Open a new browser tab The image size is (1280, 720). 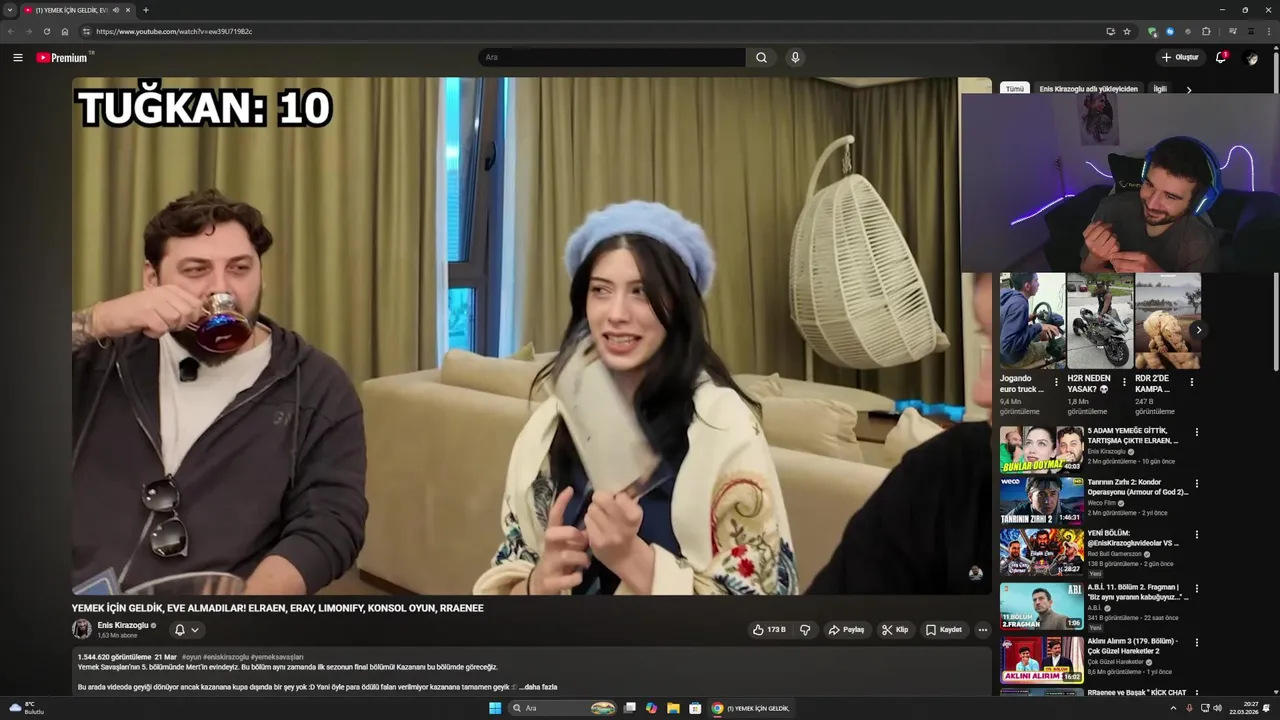[x=146, y=10]
